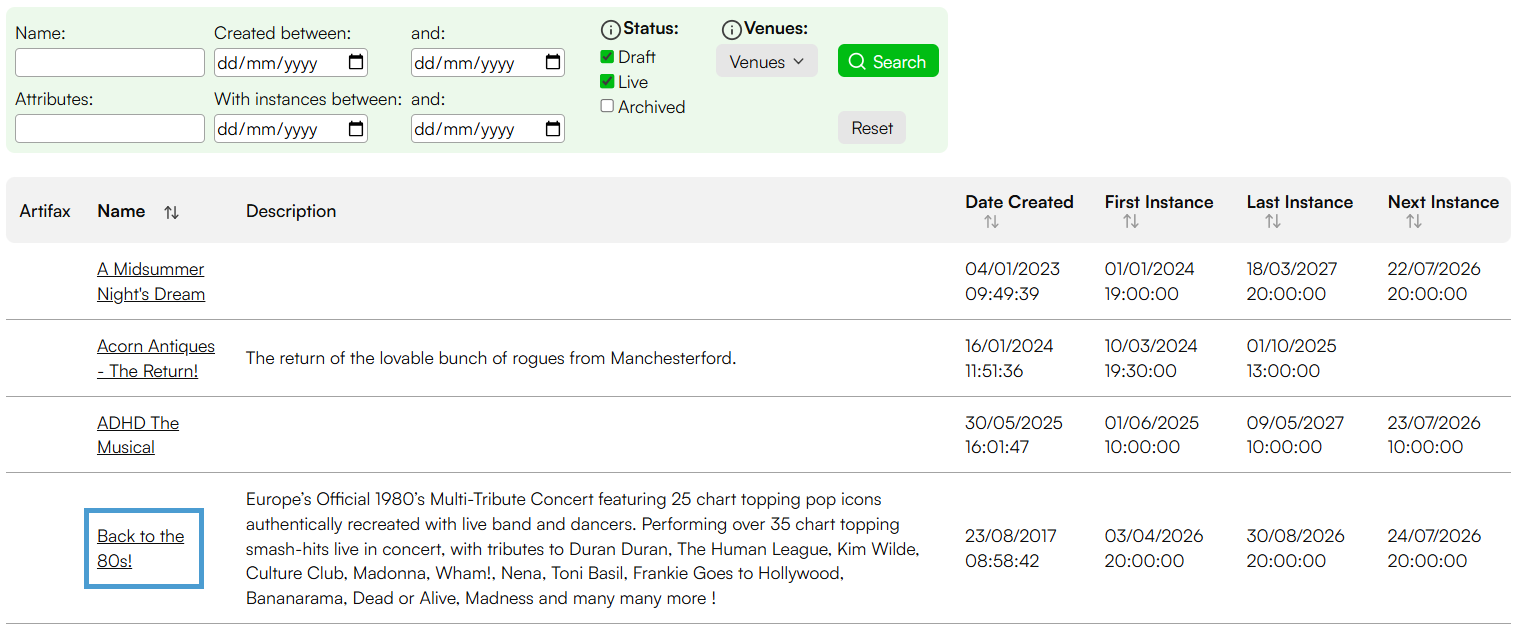The width and height of the screenshot is (1526, 632).
Task: Sort by Next Instance arrows icon
Action: point(1414,222)
